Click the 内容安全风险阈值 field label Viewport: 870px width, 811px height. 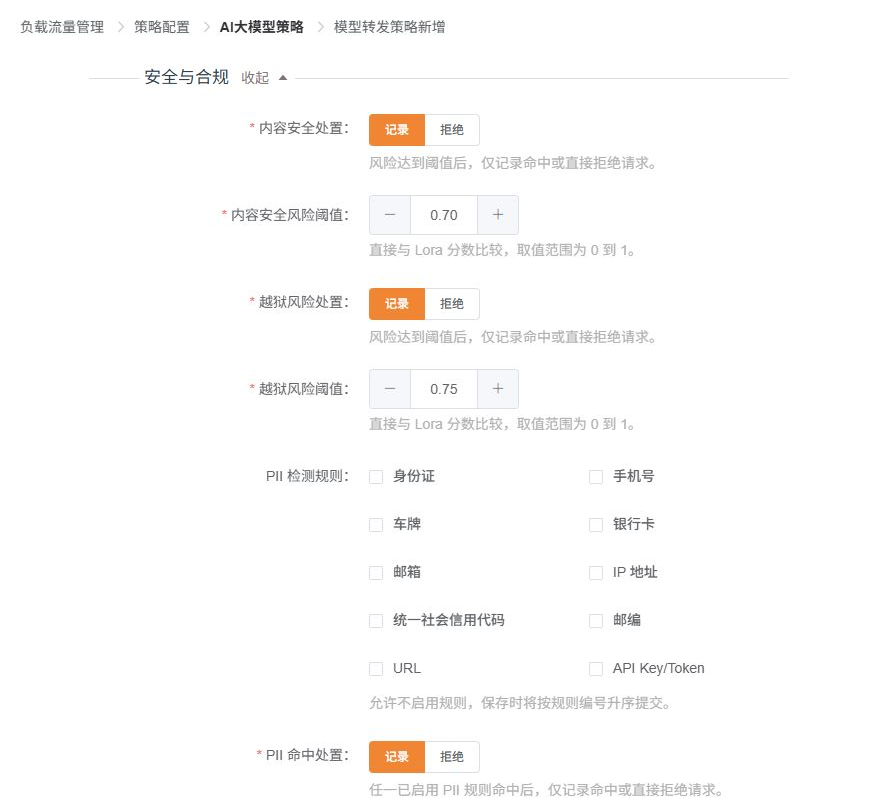[290, 215]
